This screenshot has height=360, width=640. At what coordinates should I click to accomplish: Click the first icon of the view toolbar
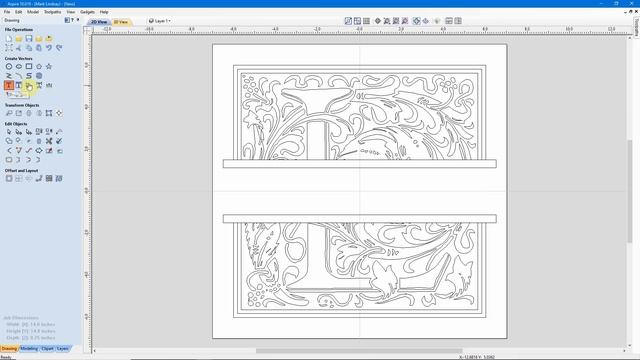(x=348, y=21)
